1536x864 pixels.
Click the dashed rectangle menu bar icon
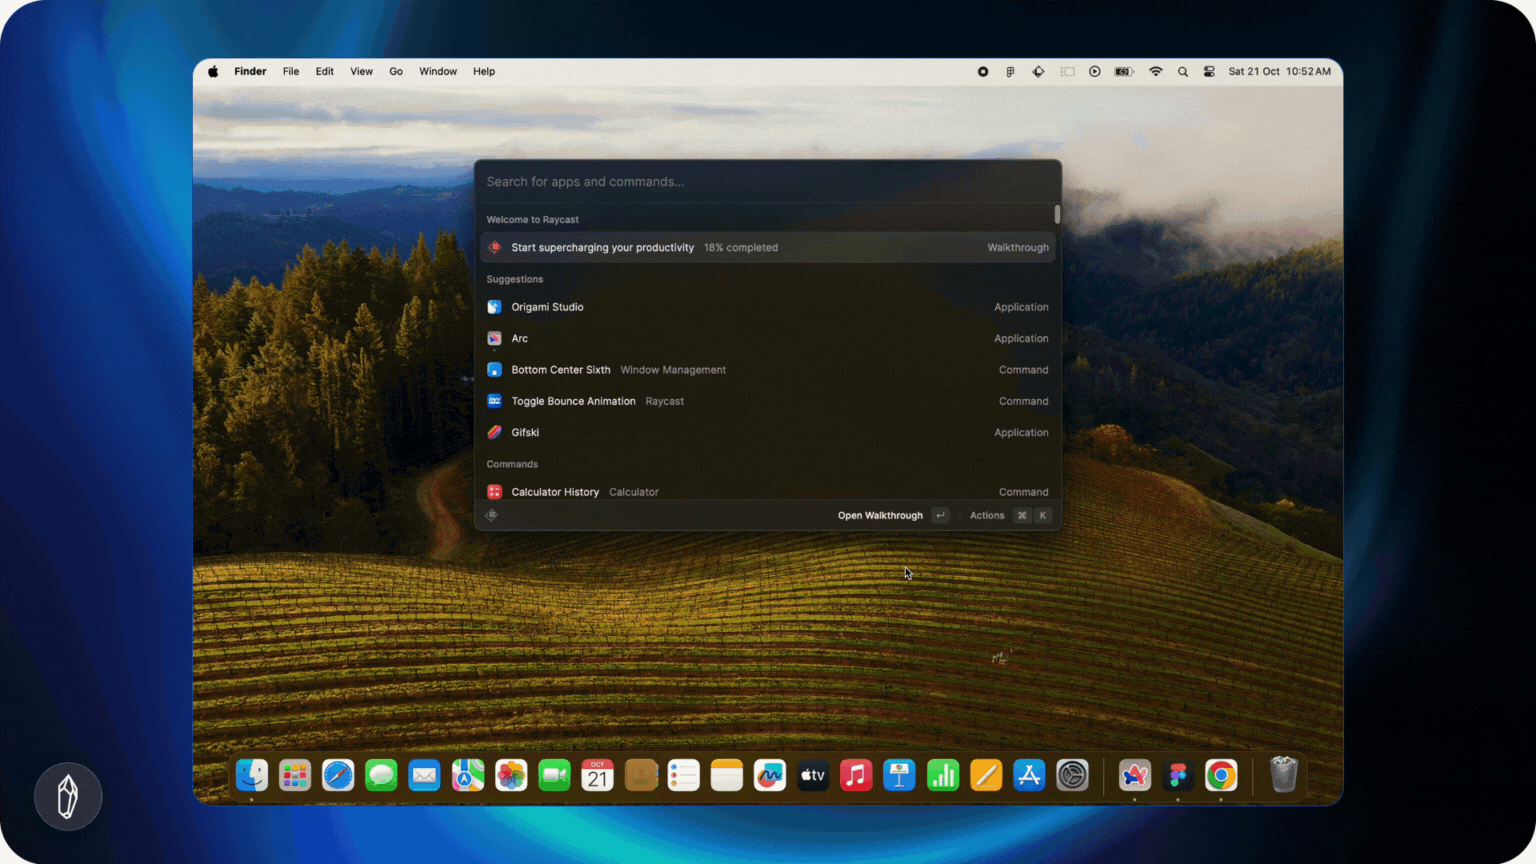(1067, 72)
